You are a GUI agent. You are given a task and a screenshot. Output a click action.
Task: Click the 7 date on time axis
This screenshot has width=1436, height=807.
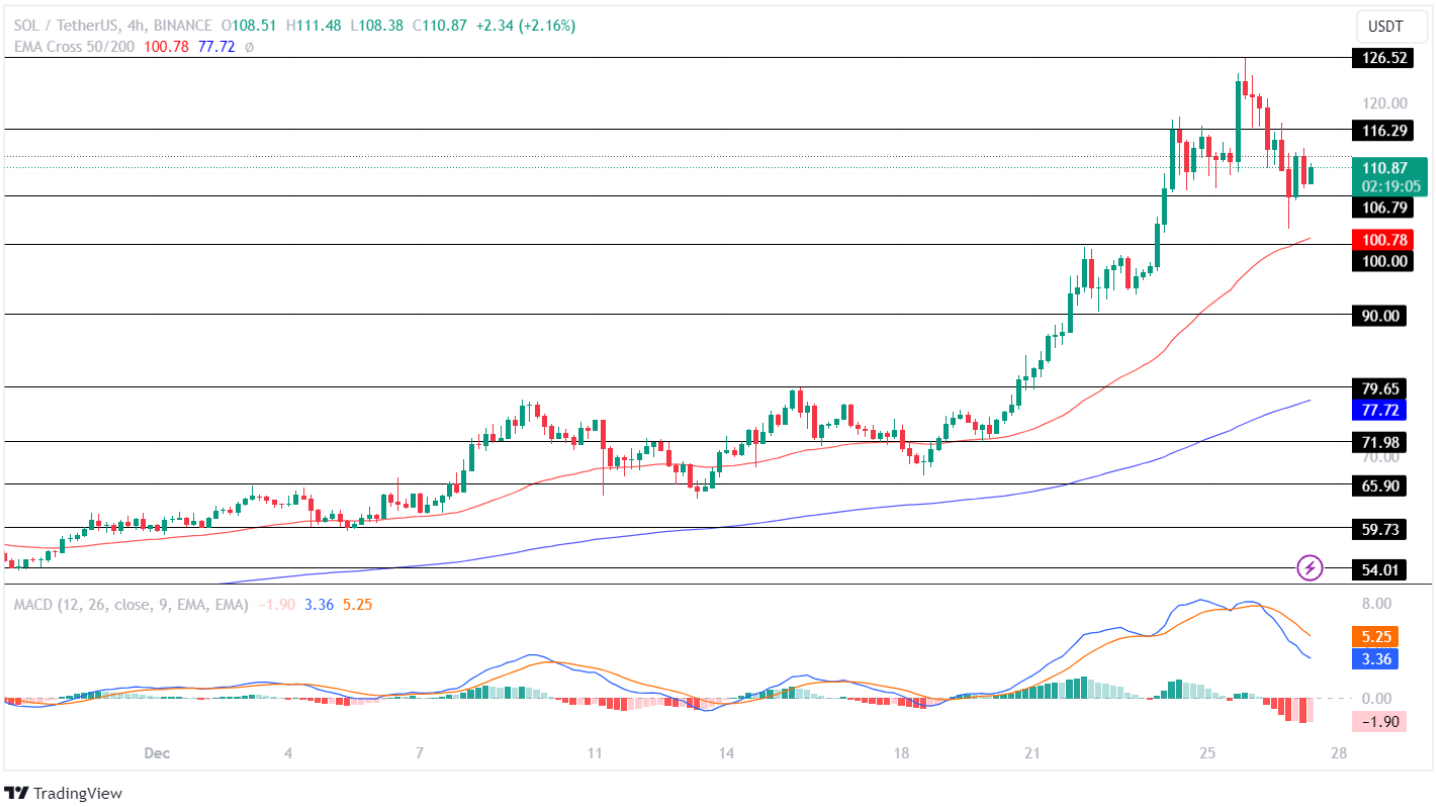(420, 753)
